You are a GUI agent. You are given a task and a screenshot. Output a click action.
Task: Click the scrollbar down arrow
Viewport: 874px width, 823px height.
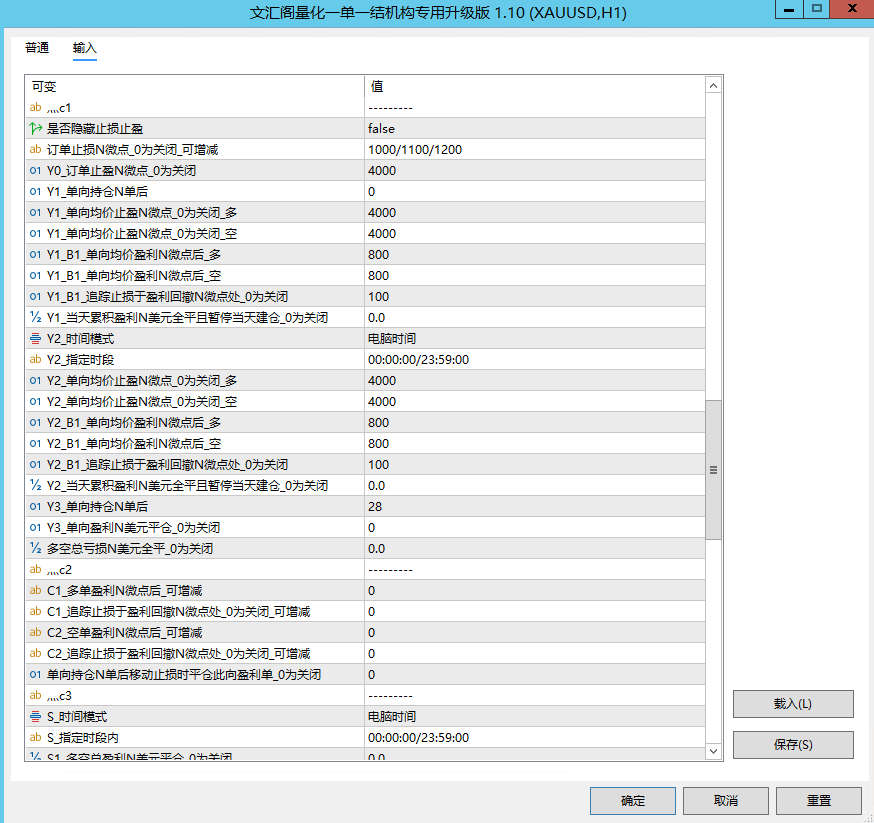[x=713, y=751]
